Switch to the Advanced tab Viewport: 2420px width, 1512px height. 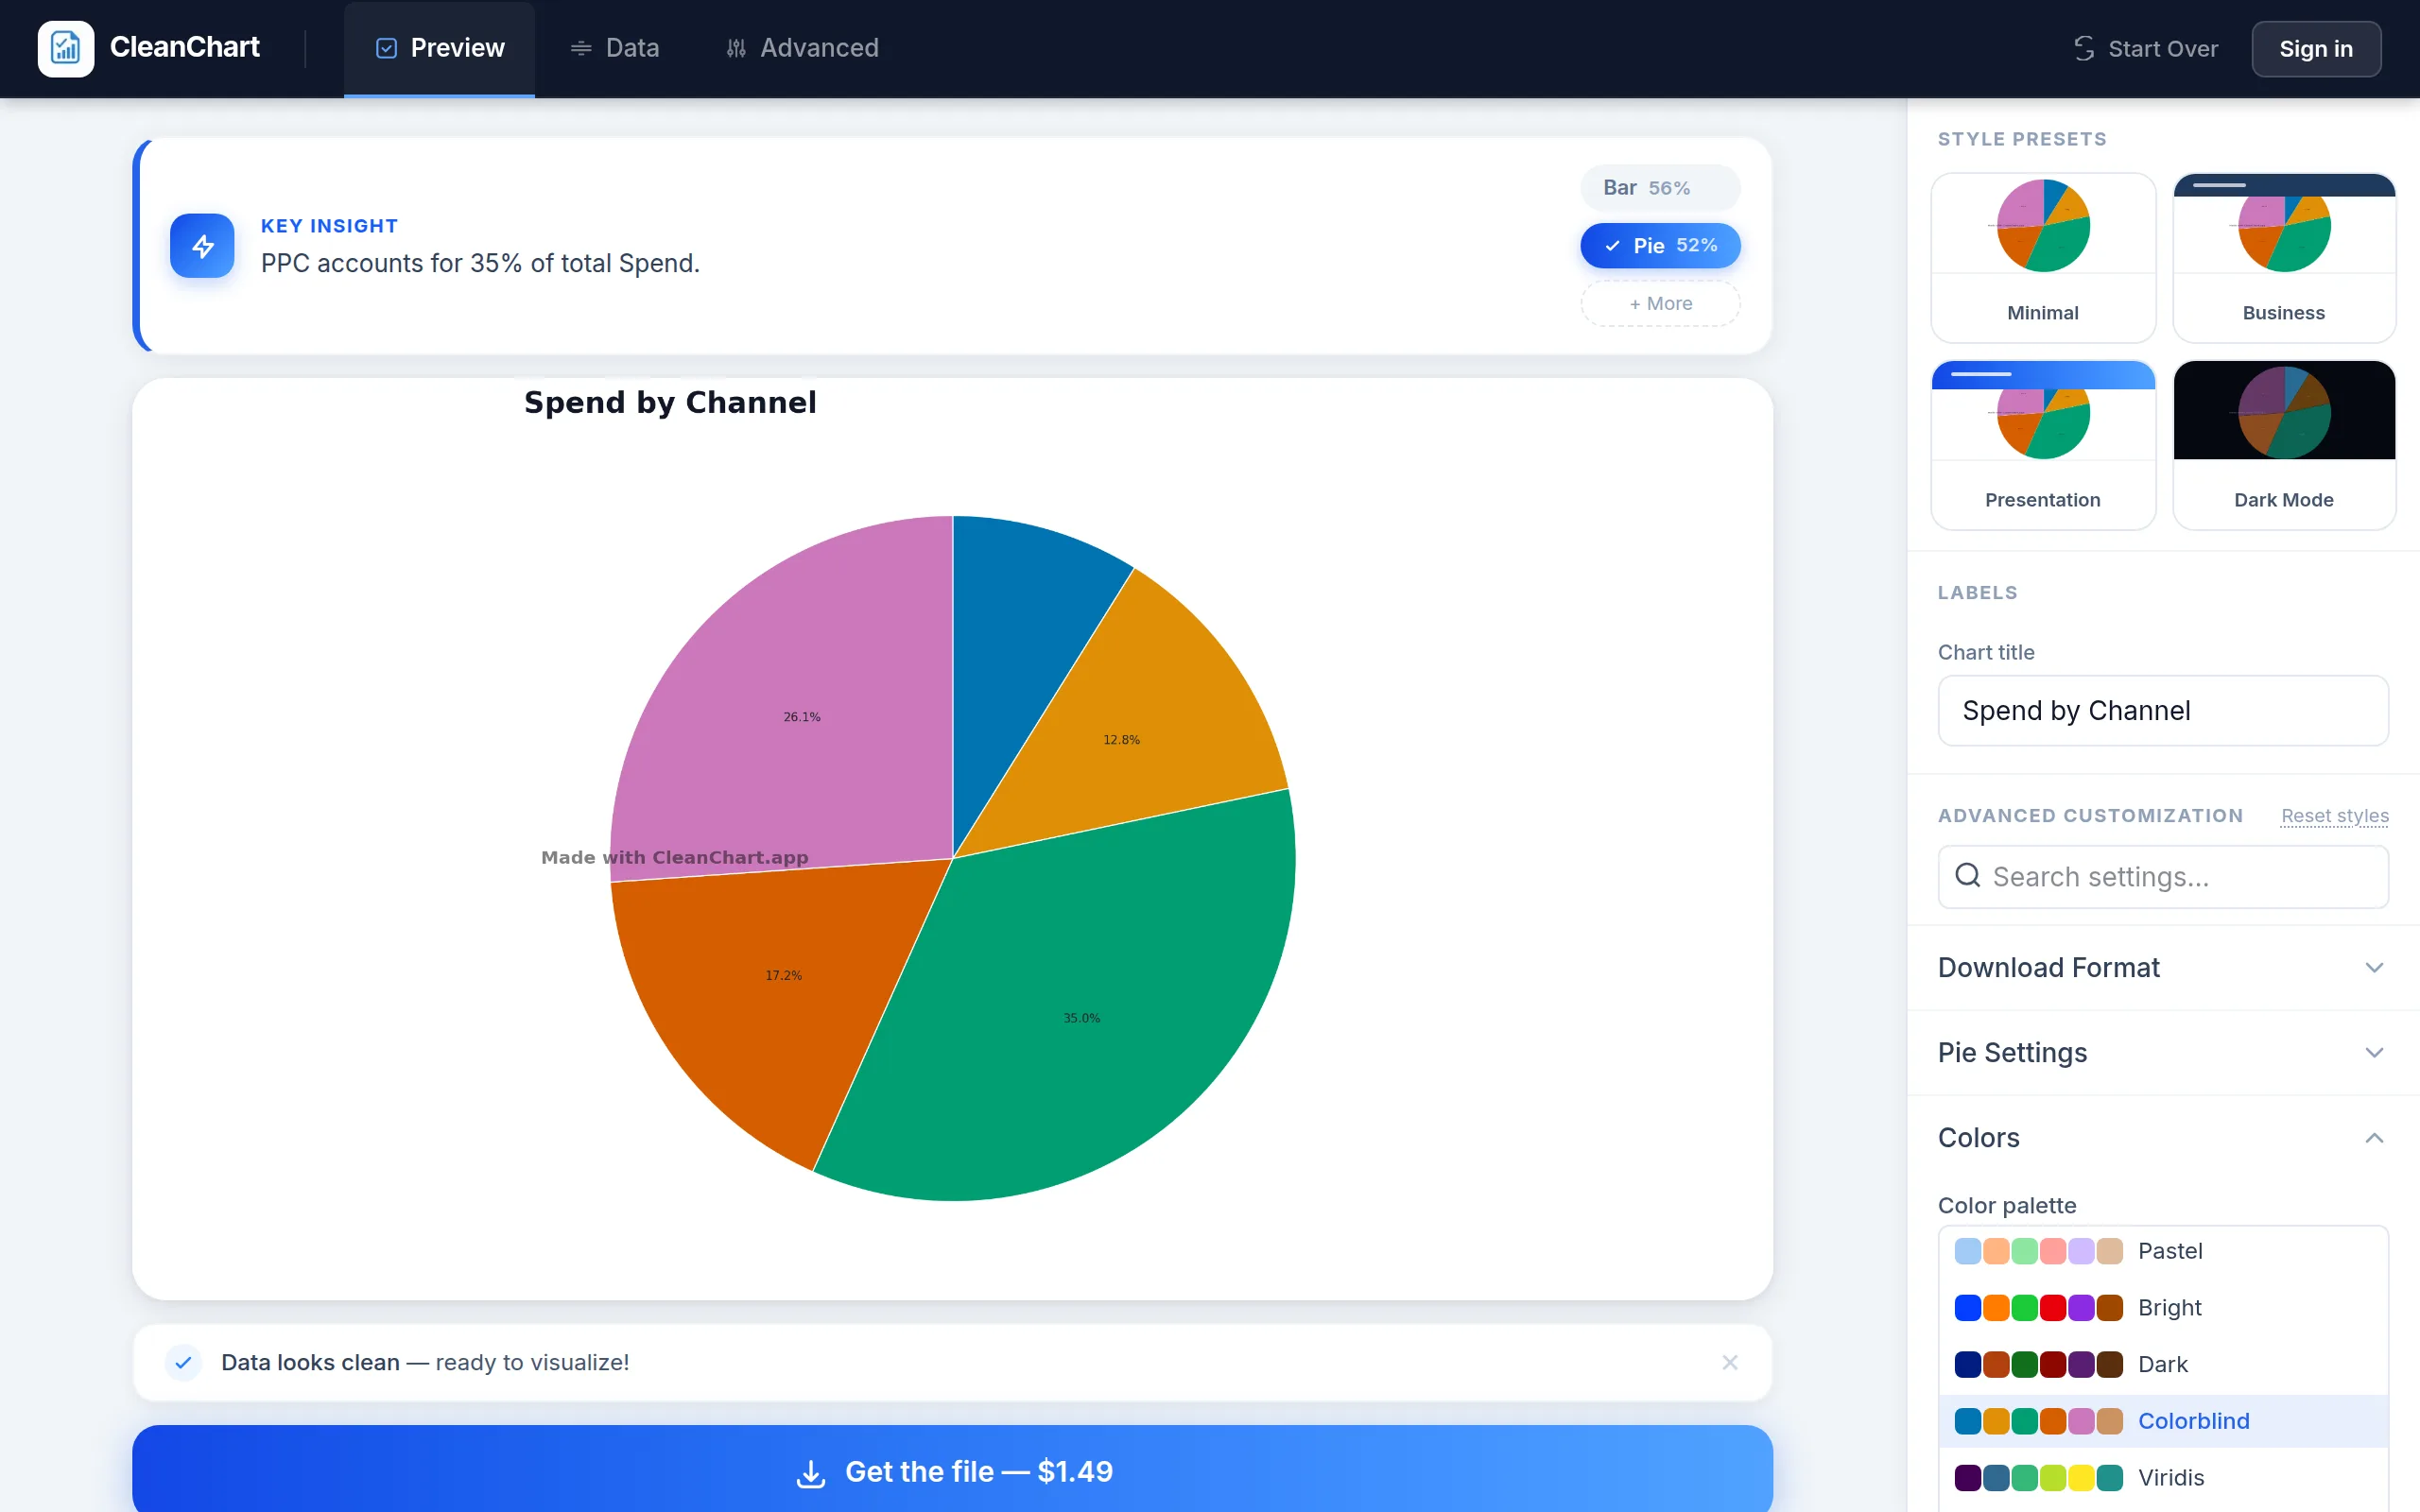click(802, 48)
